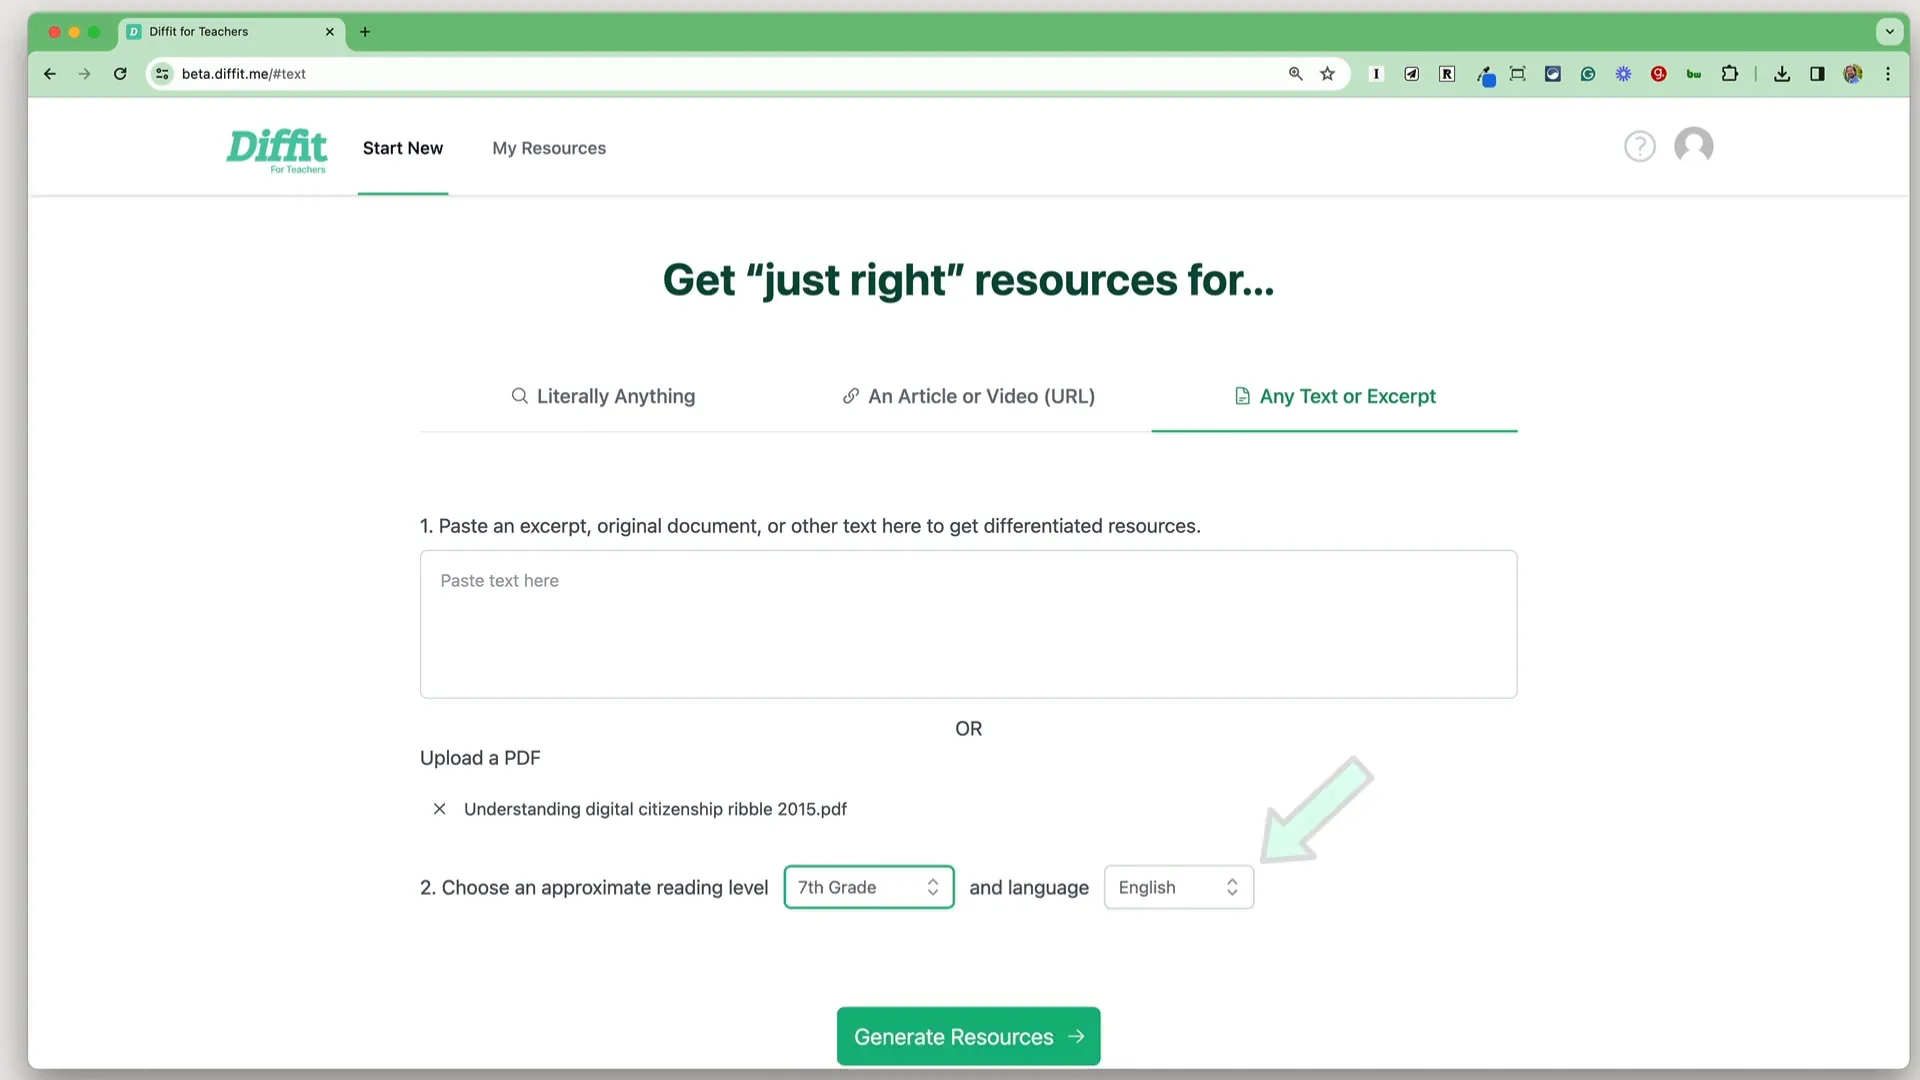Screen dimensions: 1920x1080
Task: Open the screen capture extension icon
Action: tap(1518, 74)
